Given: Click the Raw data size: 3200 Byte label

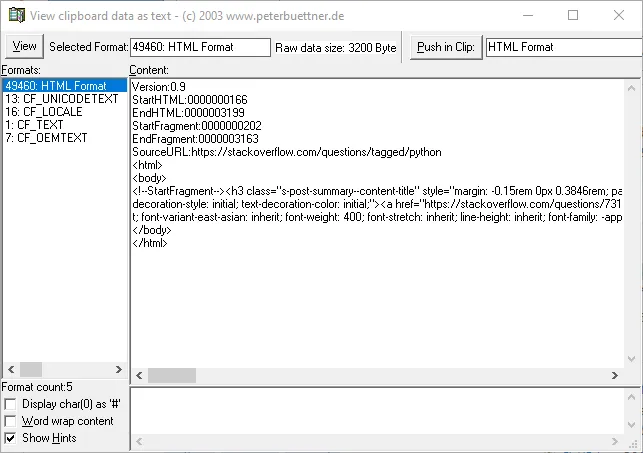Looking at the screenshot, I should point(335,48).
